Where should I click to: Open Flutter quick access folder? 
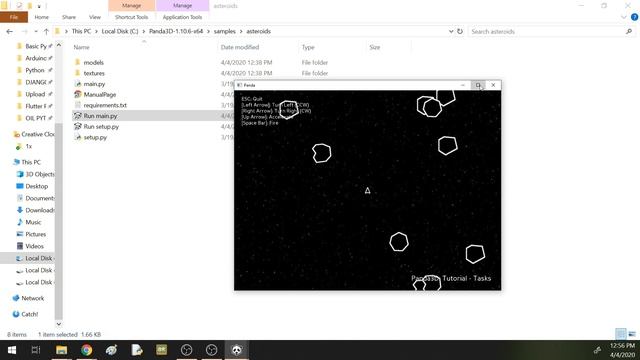[35, 106]
